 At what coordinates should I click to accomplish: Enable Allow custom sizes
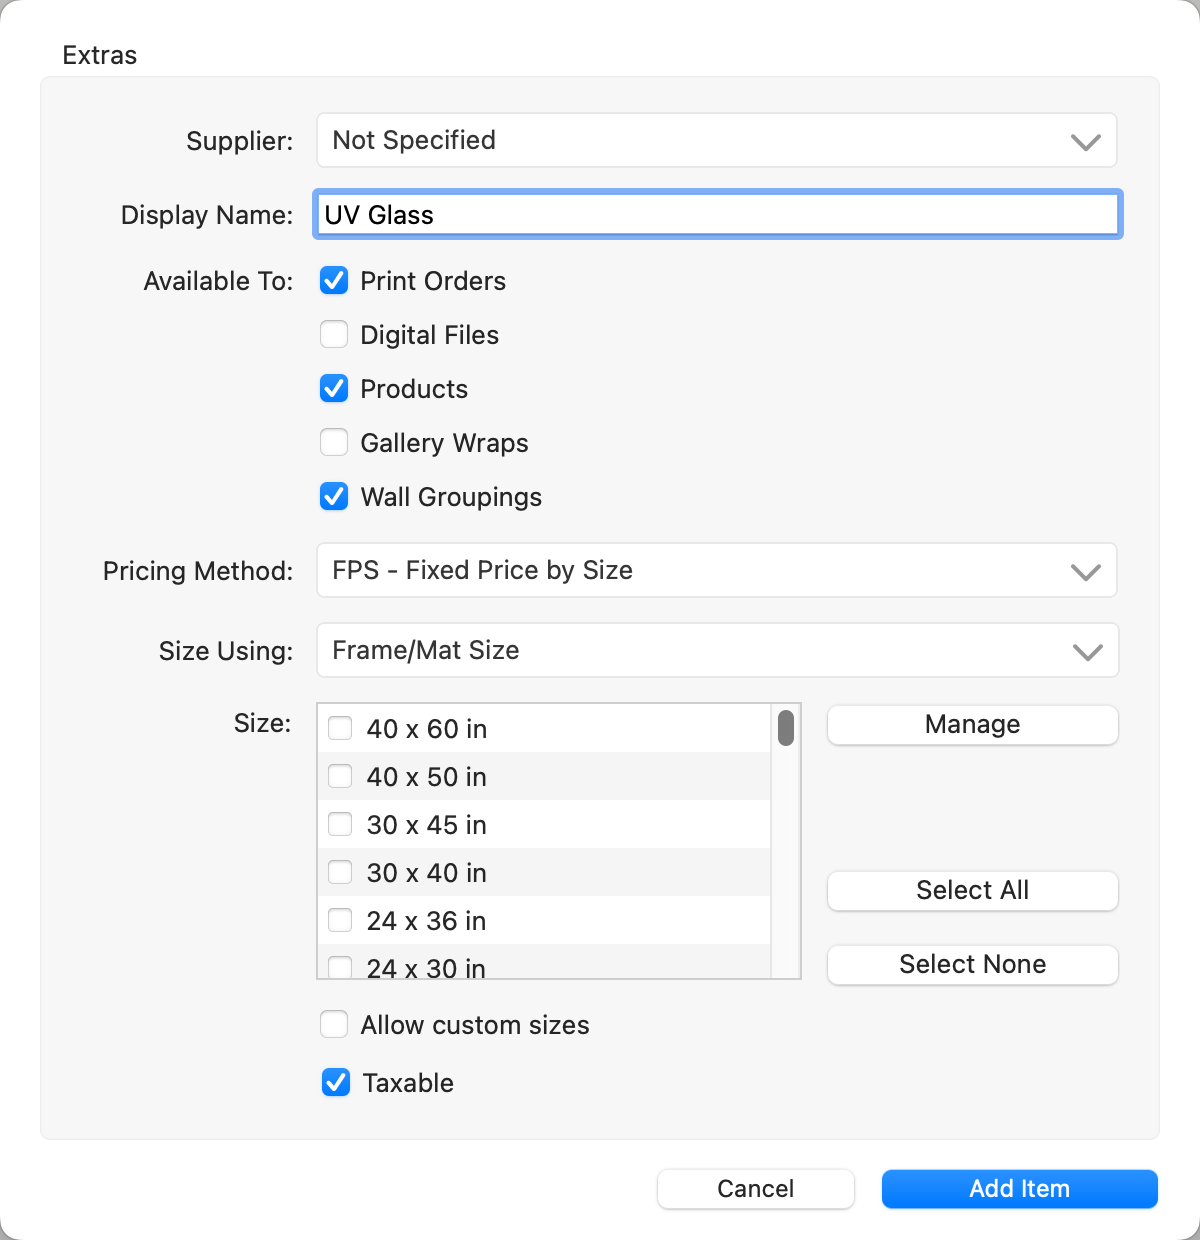(334, 1025)
